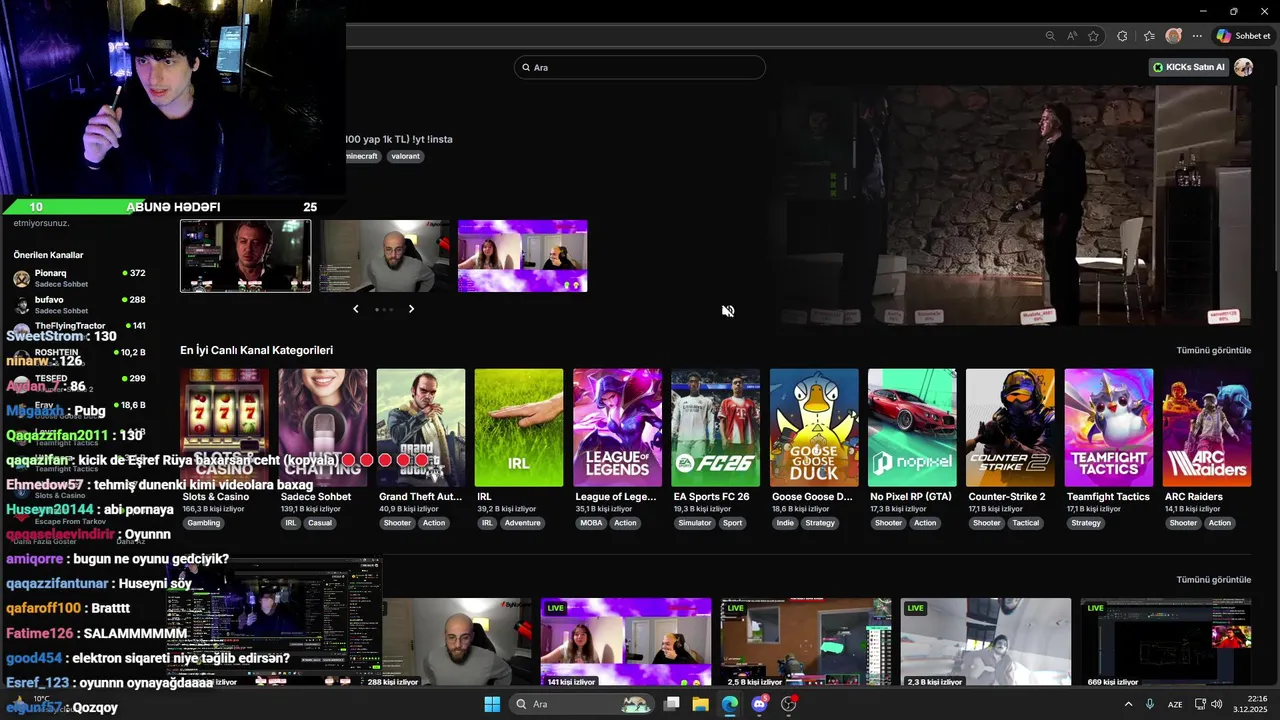
Task: Click Casual tag under Sadece Sohbet
Action: tap(320, 523)
